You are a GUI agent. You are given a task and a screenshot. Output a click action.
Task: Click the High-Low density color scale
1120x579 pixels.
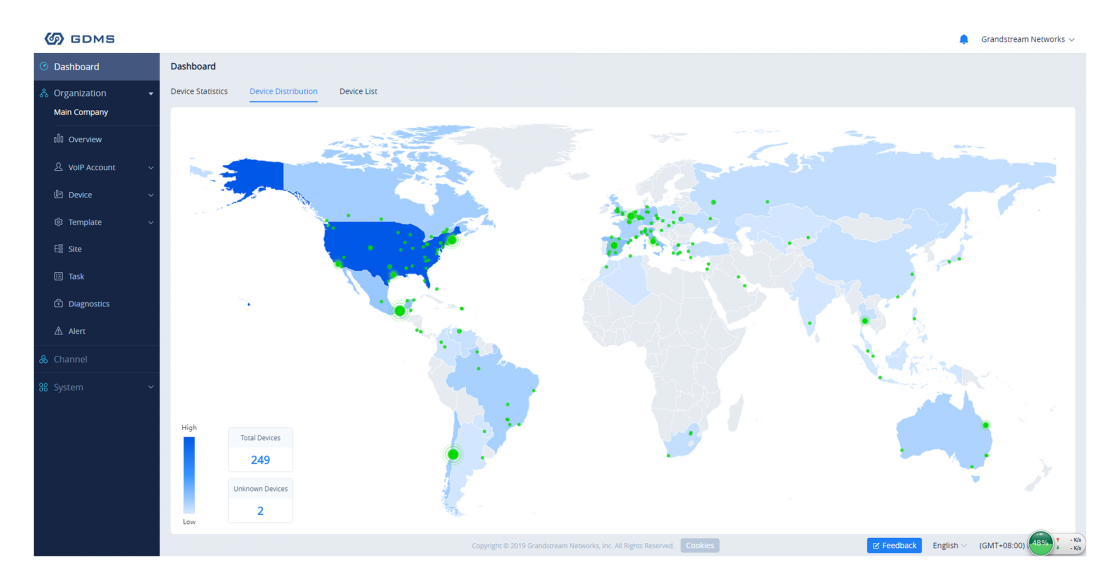click(x=189, y=475)
